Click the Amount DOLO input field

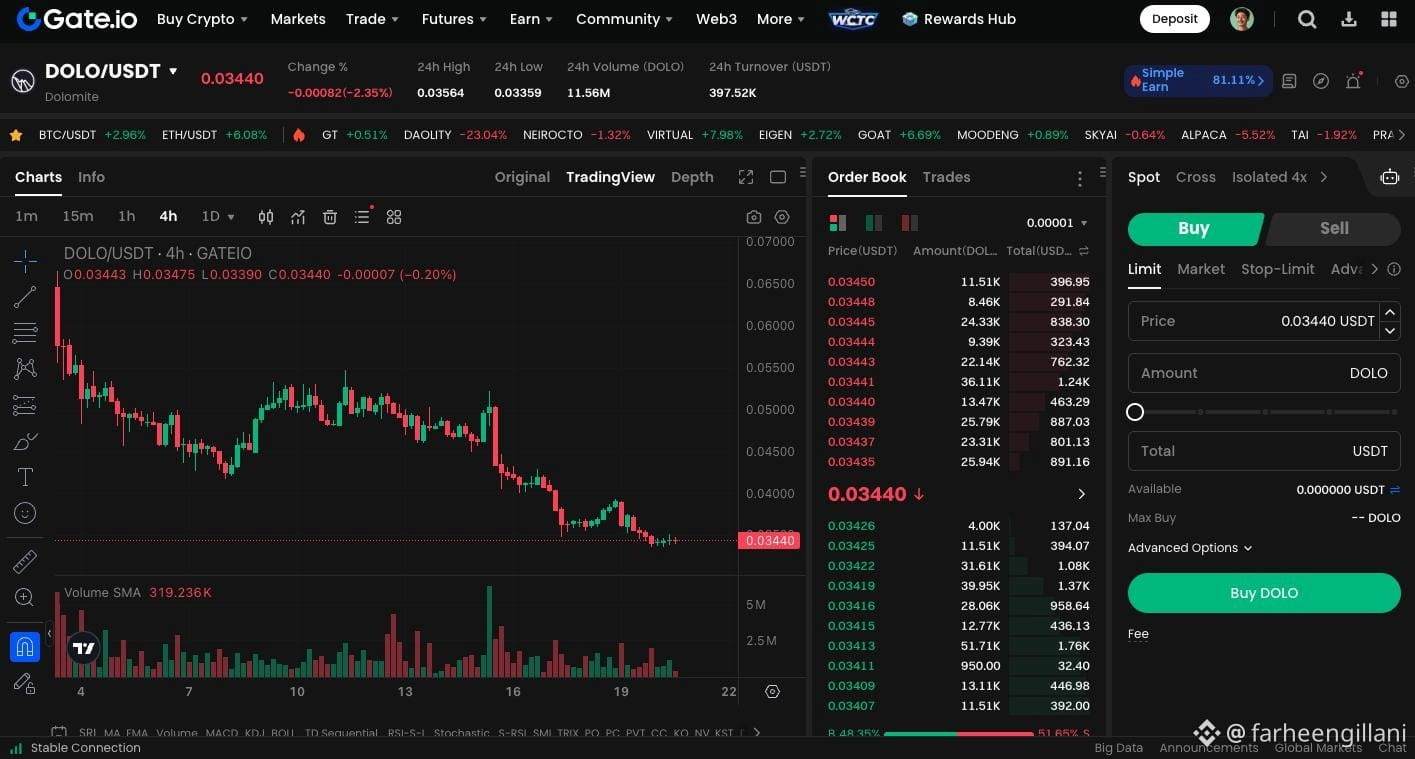click(x=1264, y=373)
